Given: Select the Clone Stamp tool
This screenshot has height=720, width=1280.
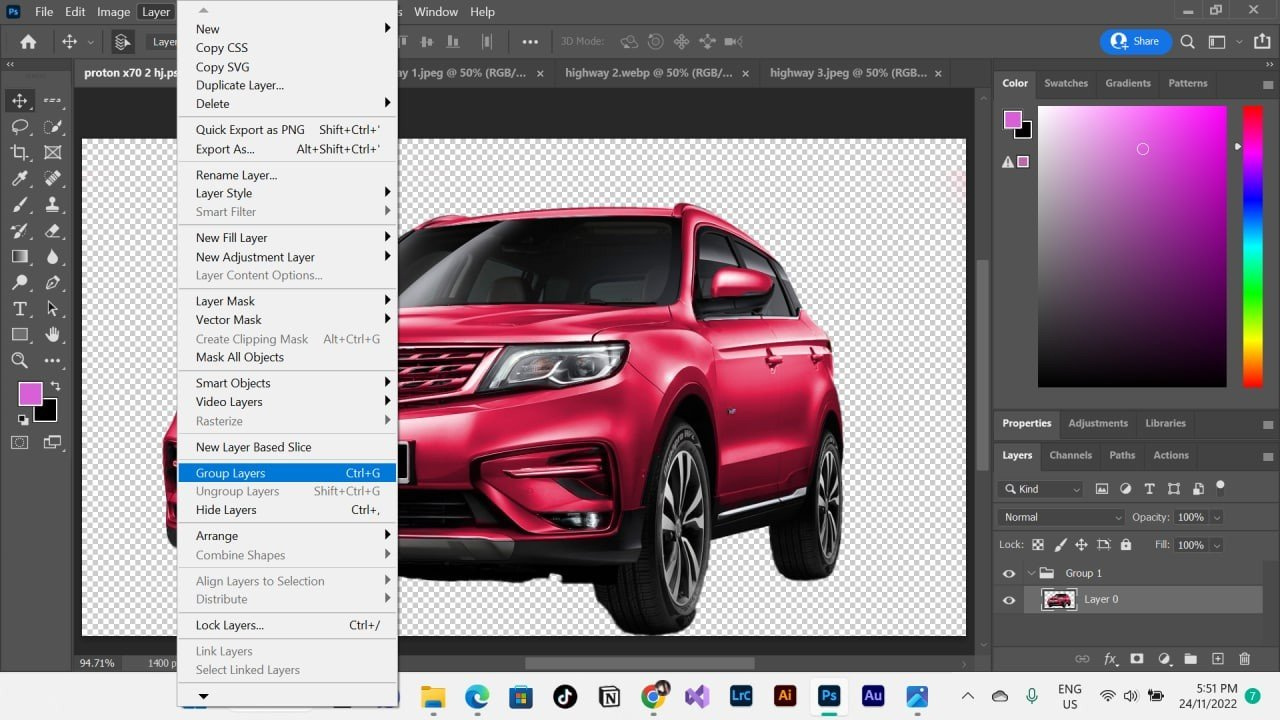Looking at the screenshot, I should (53, 205).
